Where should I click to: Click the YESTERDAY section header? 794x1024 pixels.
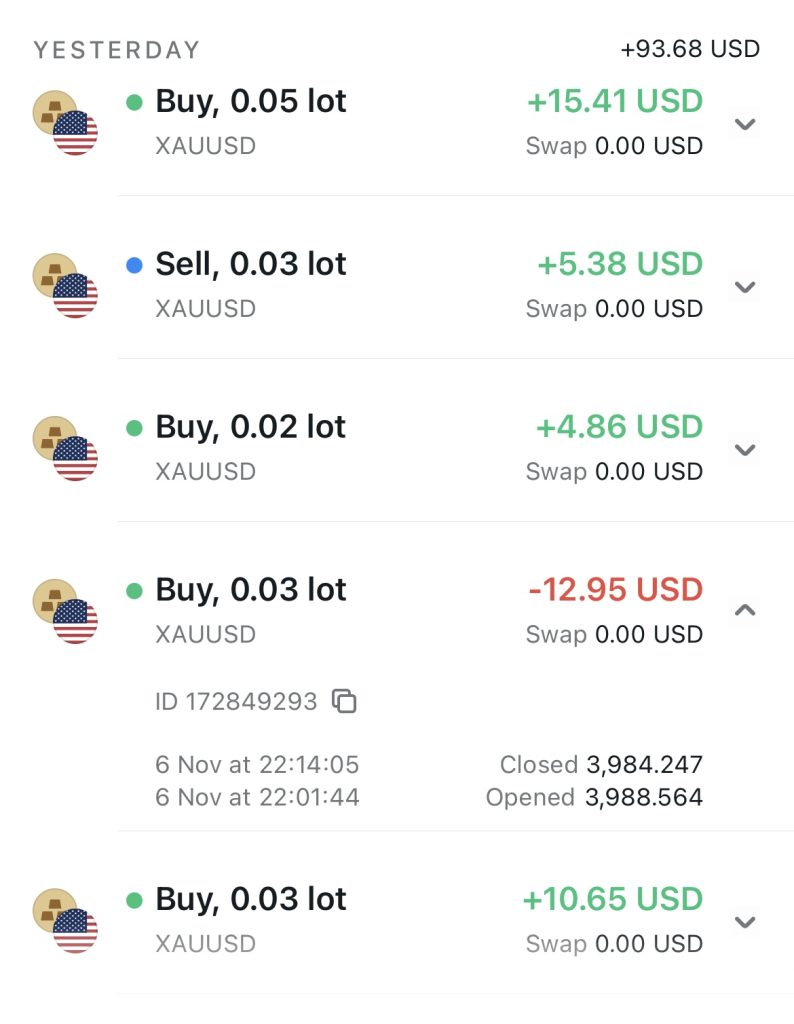tap(117, 50)
